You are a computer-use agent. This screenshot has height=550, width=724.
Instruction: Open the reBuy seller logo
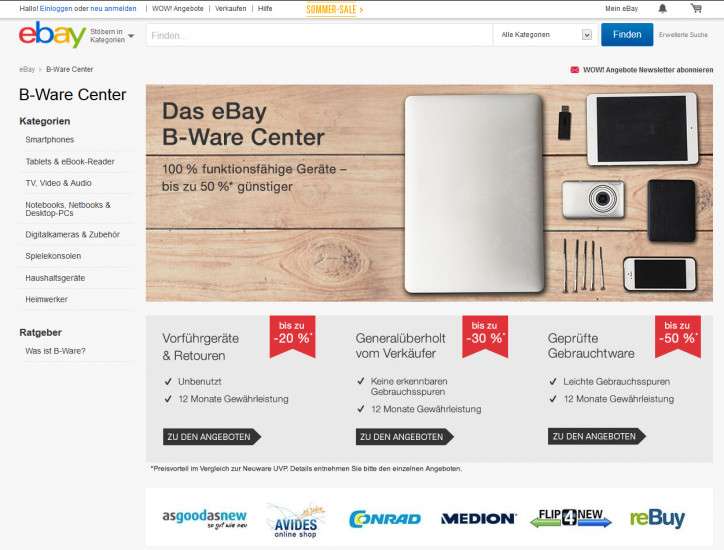pos(657,518)
